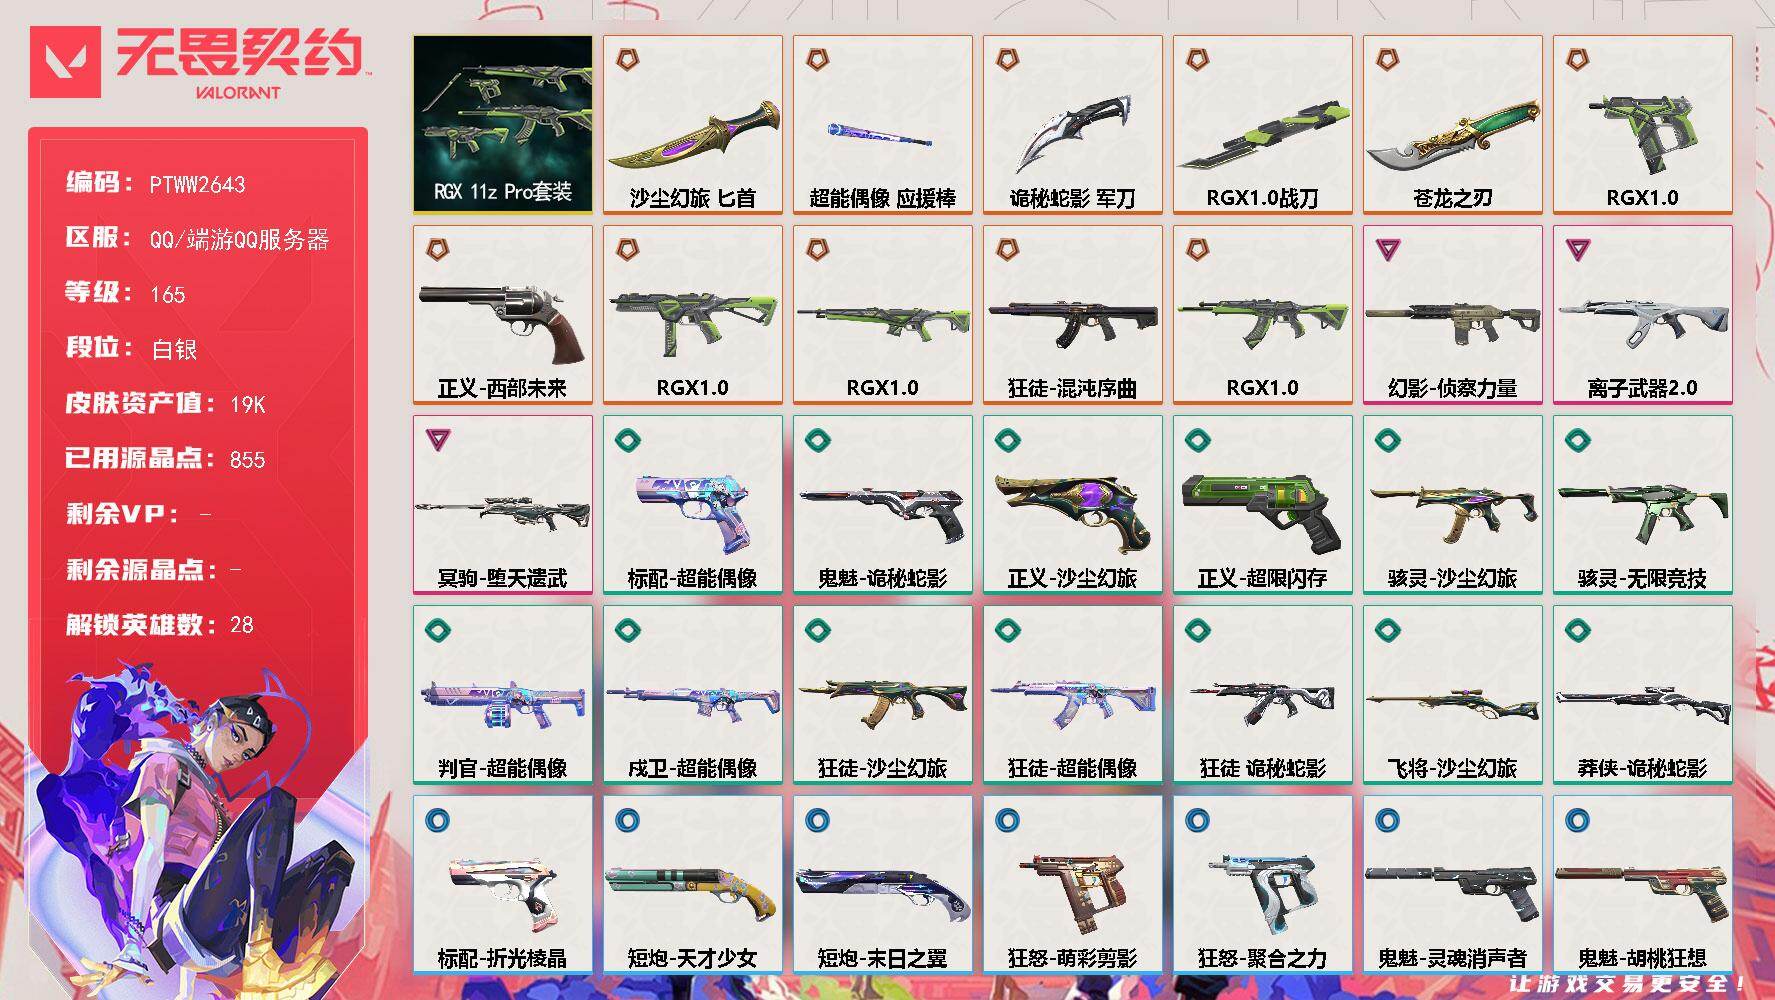
Task: Click the 正义-西部未来 revolver icon
Action: pos(503,324)
